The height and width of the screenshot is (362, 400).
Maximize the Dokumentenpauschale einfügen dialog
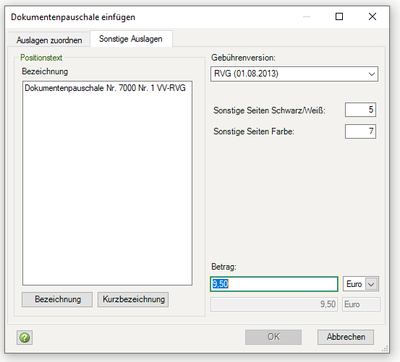[x=339, y=16]
